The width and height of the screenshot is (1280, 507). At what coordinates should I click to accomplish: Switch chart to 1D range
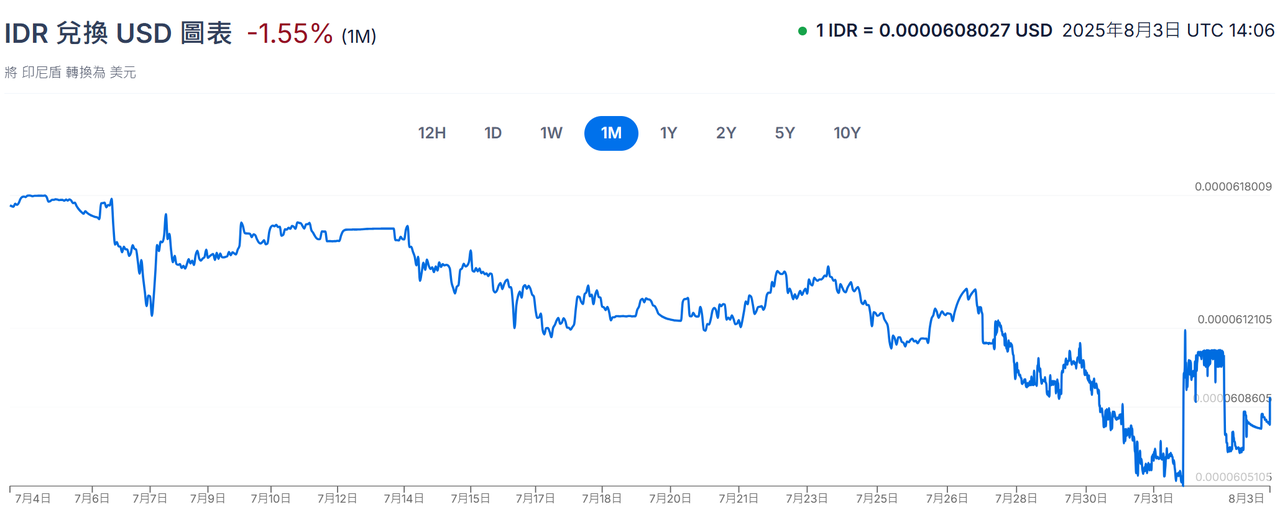[493, 133]
